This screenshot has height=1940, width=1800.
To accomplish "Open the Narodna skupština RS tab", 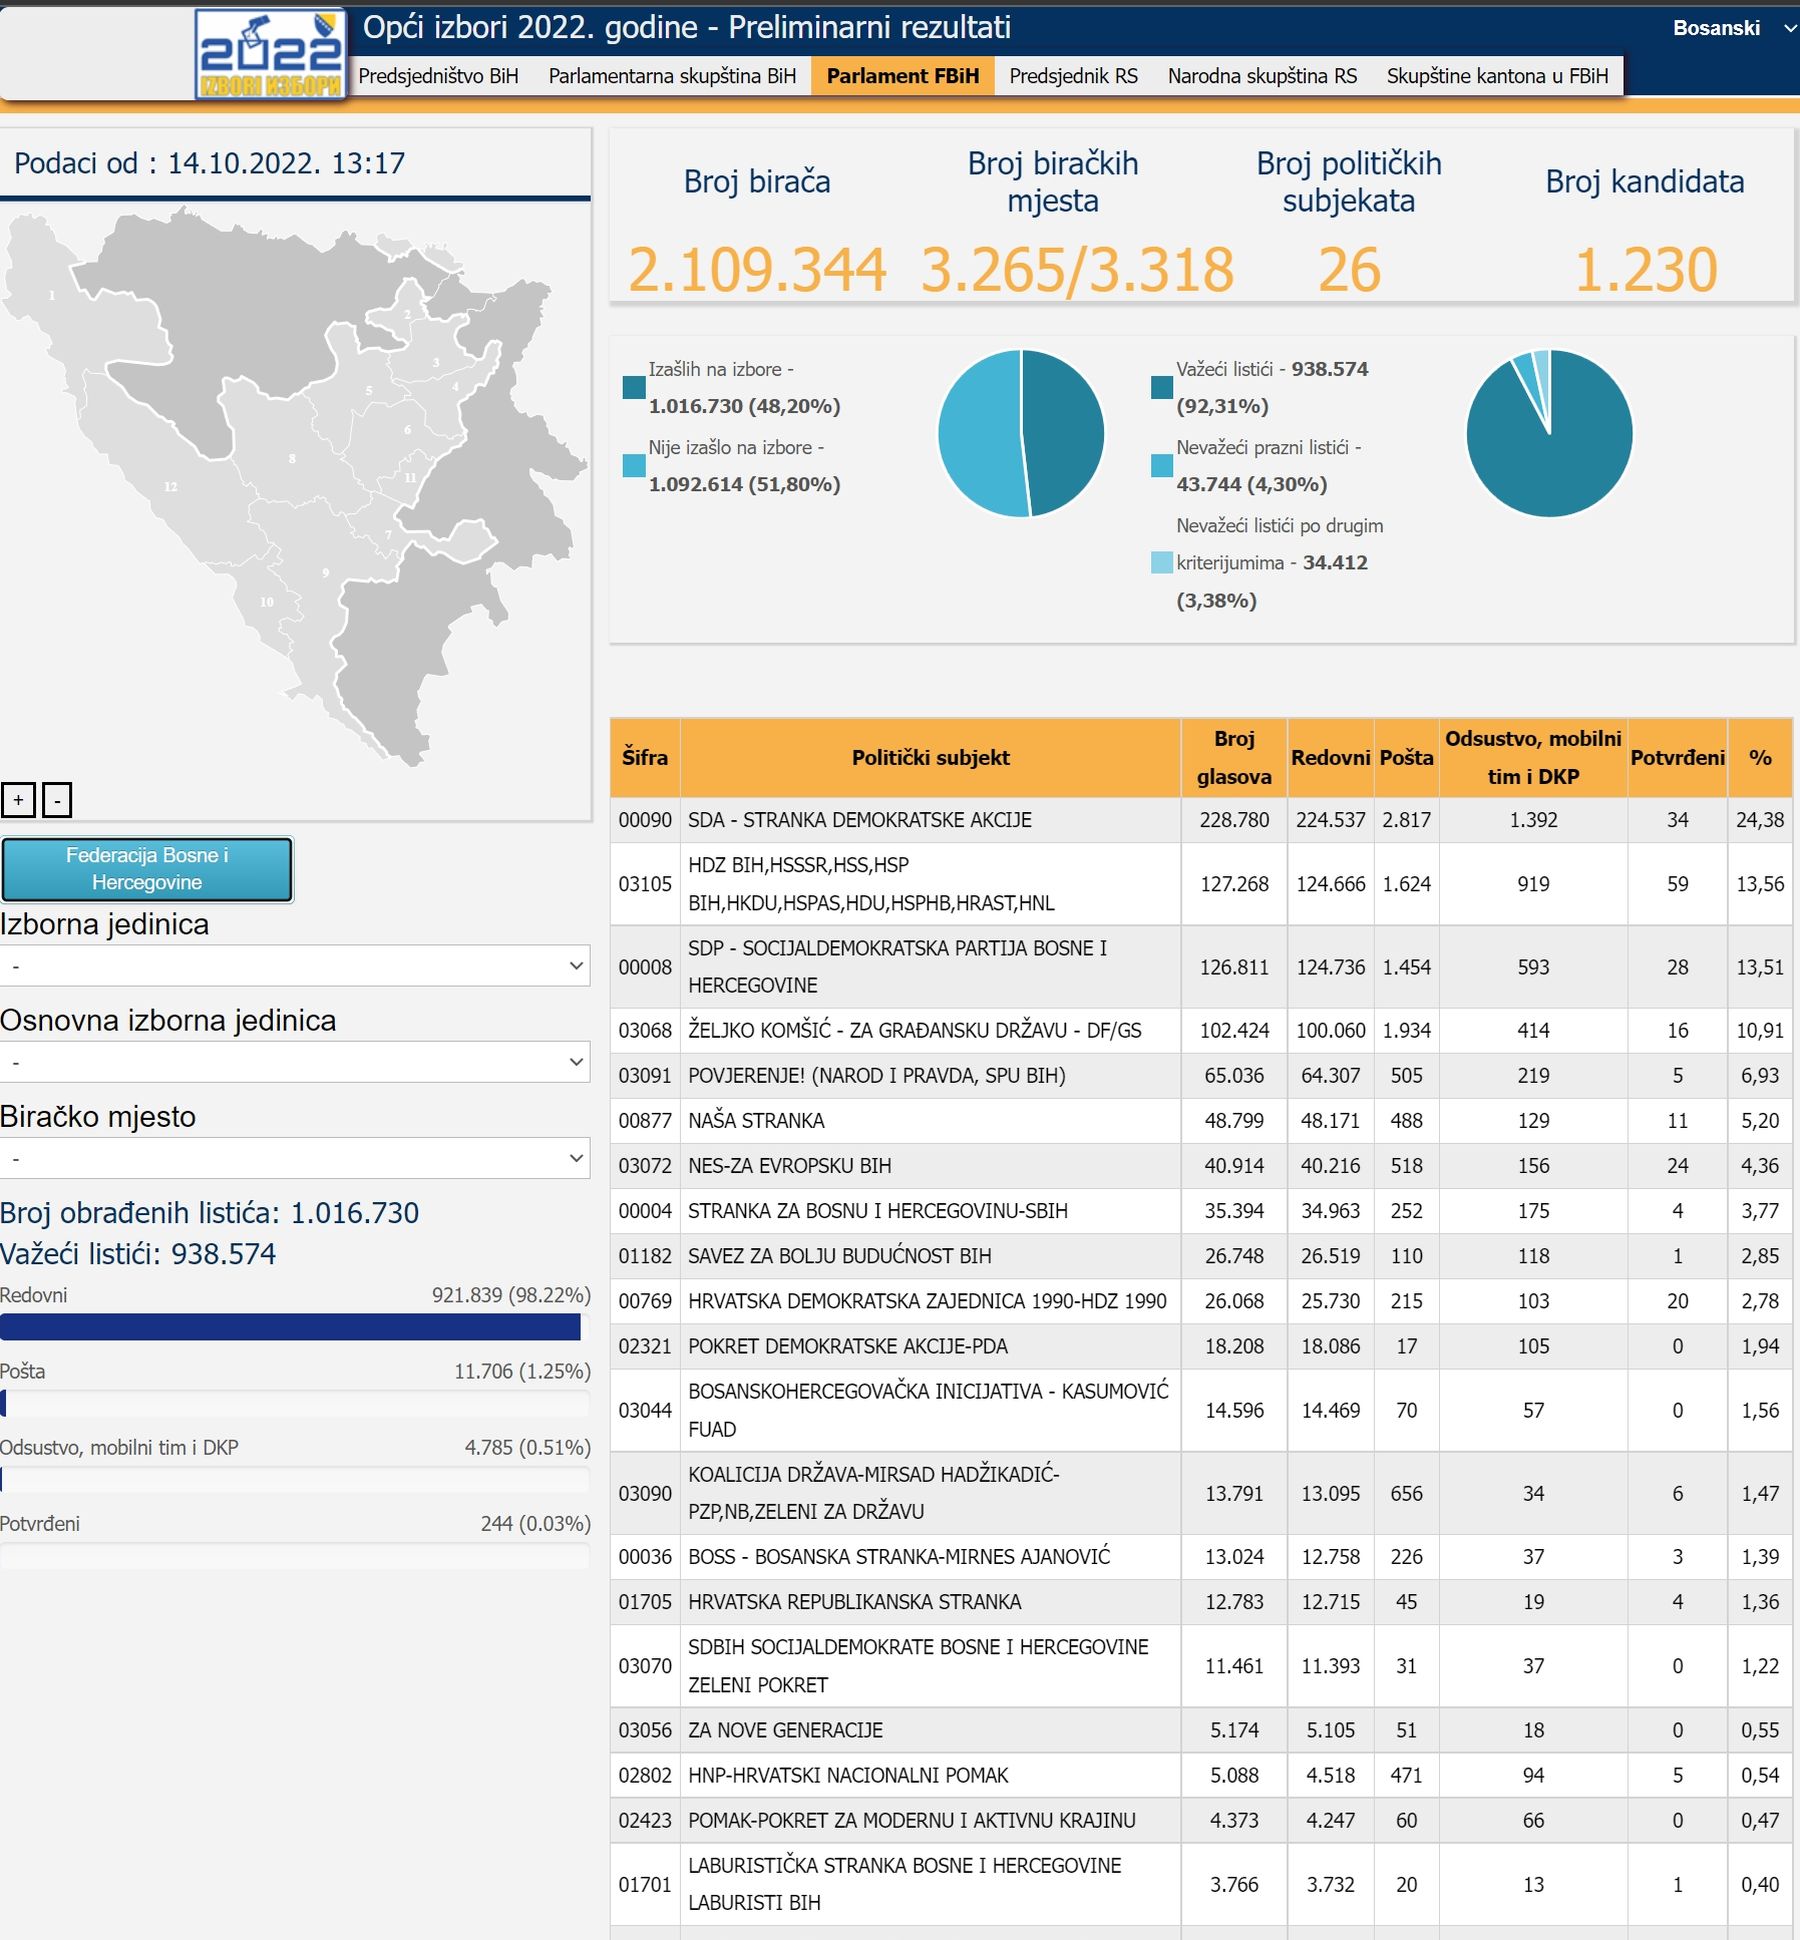I will pyautogui.click(x=1262, y=76).
